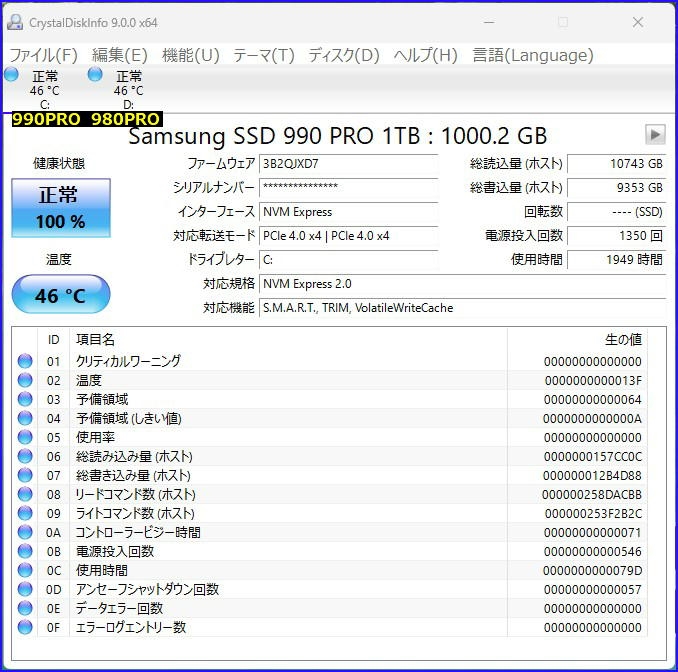678x672 pixels.
Task: Click status orb for ID 08 リードコマンド数
Action: point(25,494)
